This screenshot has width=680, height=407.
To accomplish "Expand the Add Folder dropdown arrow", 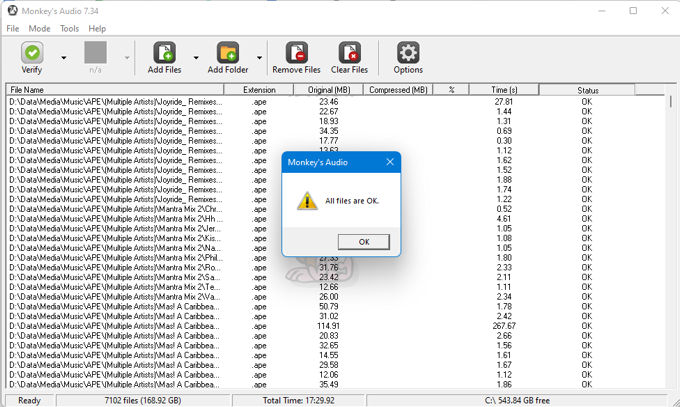I will [x=260, y=58].
